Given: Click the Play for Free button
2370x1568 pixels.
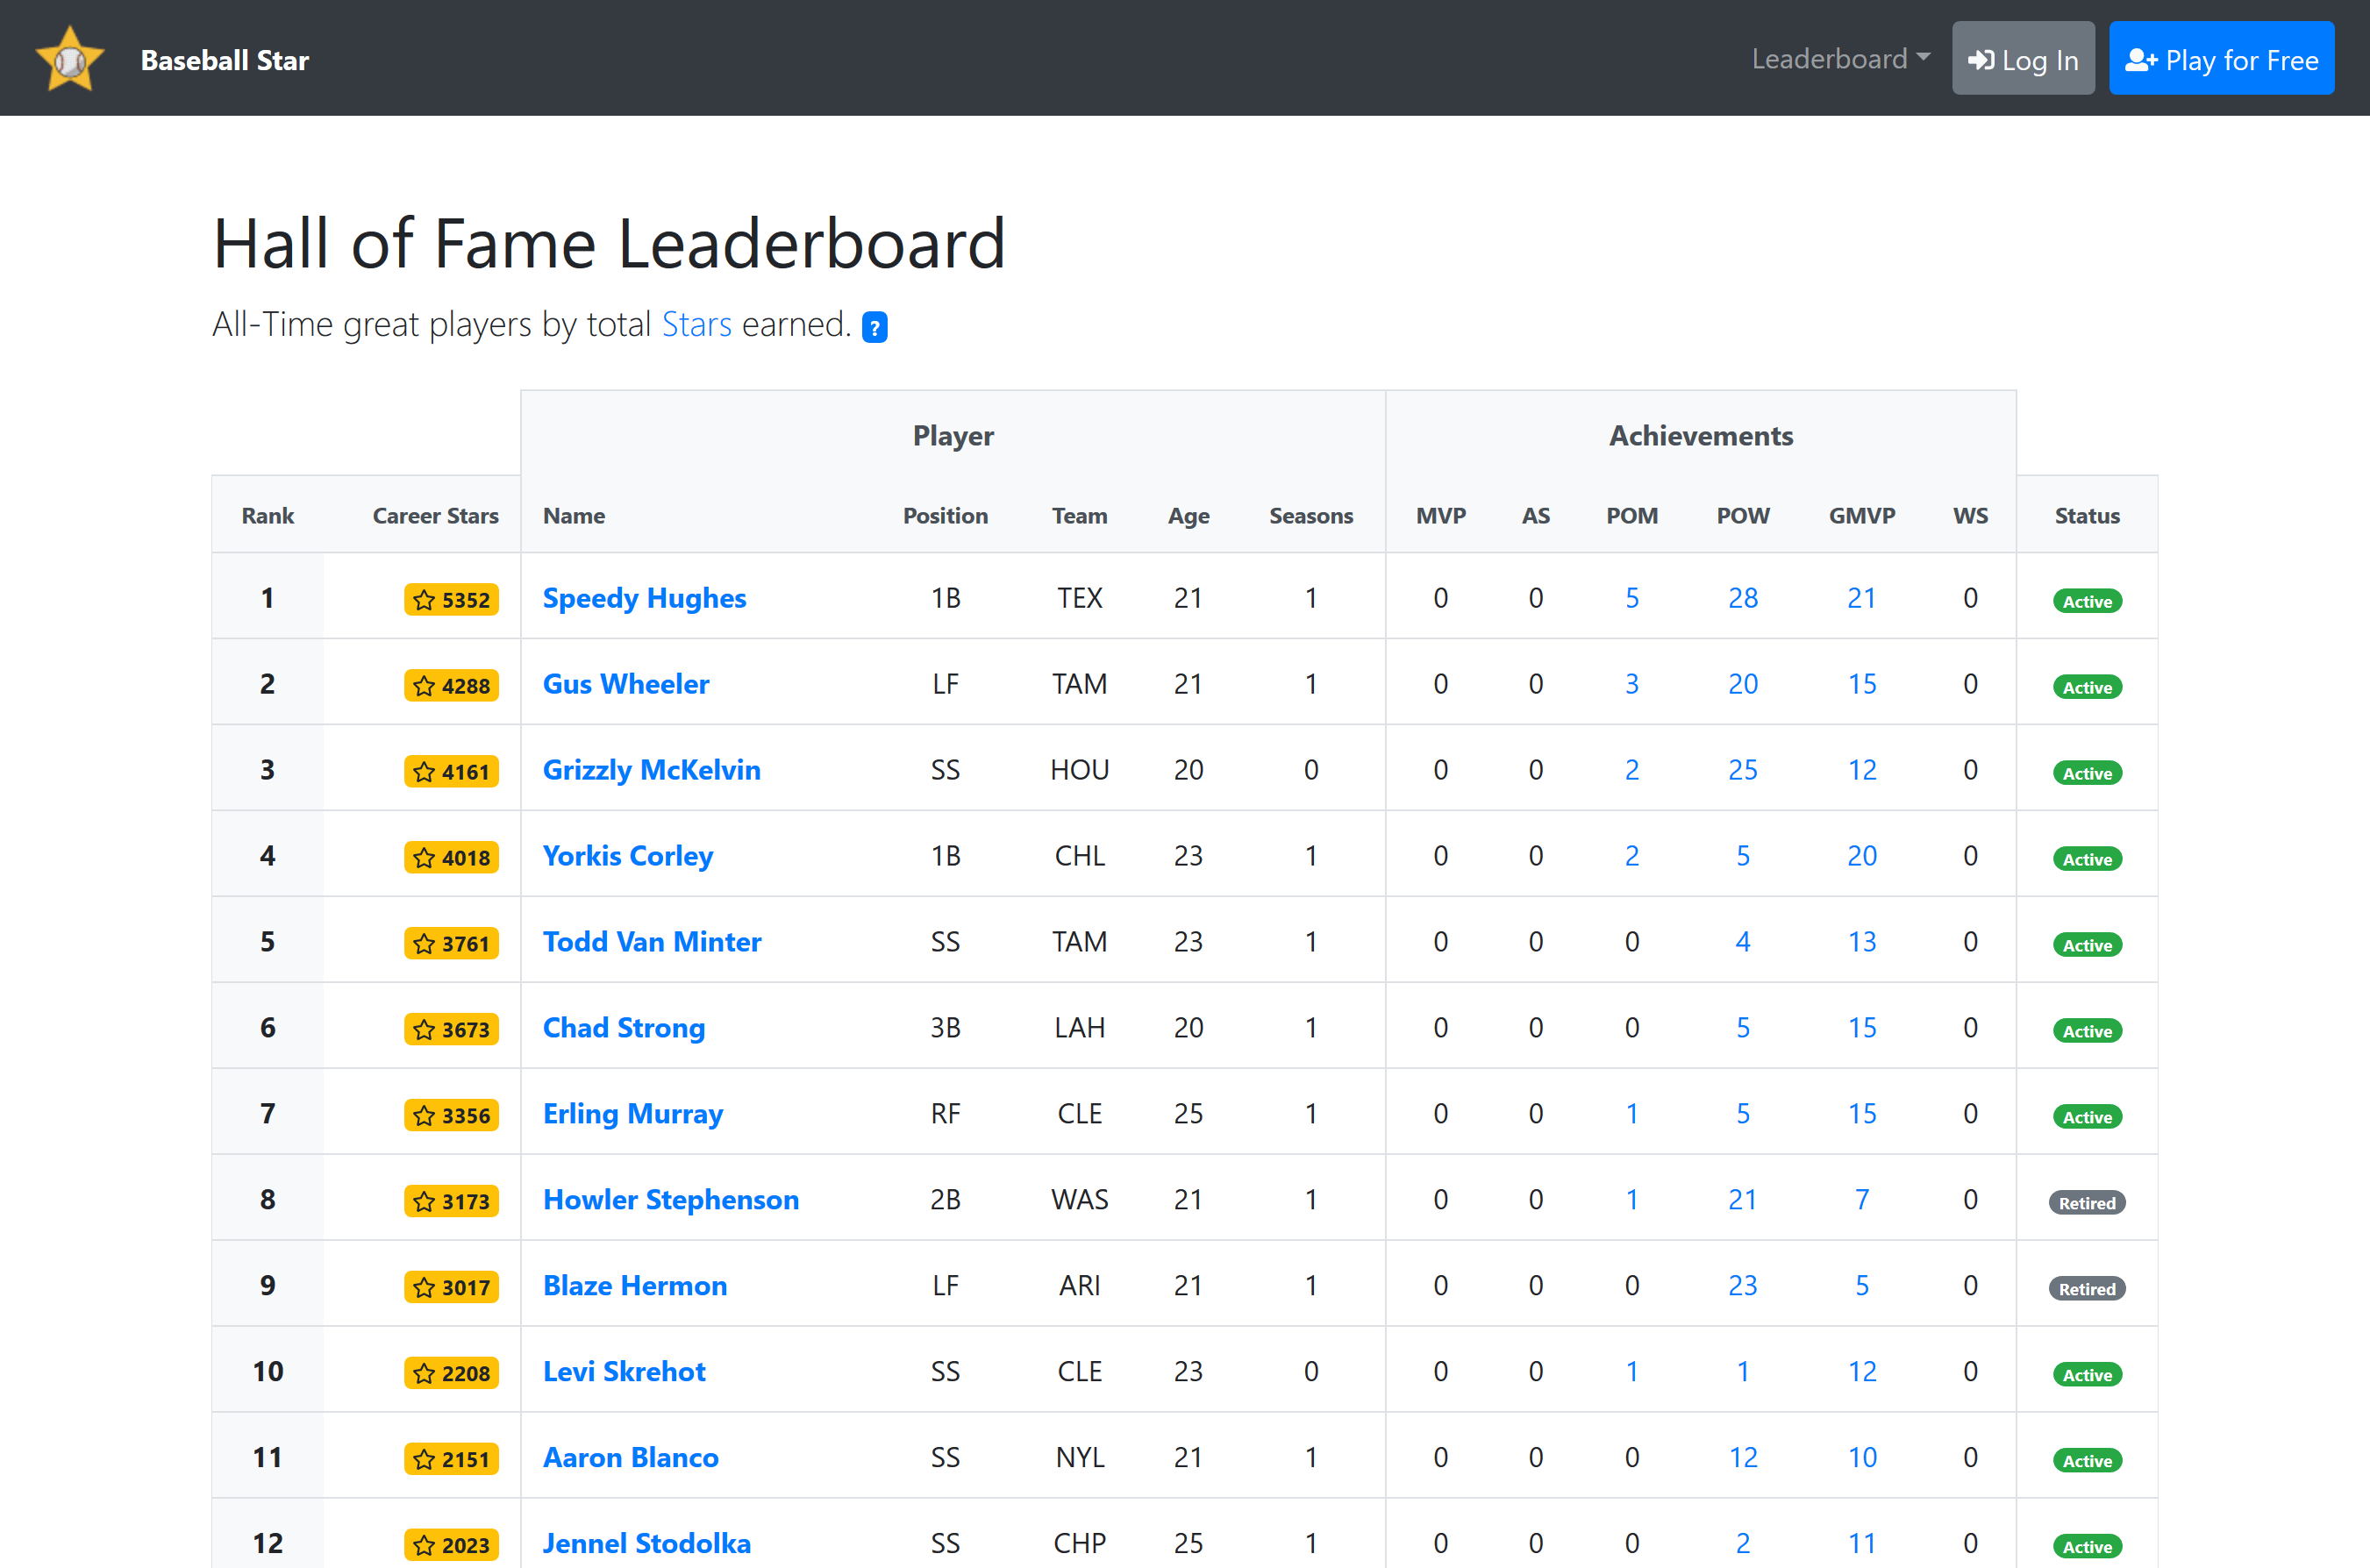Looking at the screenshot, I should coord(2221,59).
